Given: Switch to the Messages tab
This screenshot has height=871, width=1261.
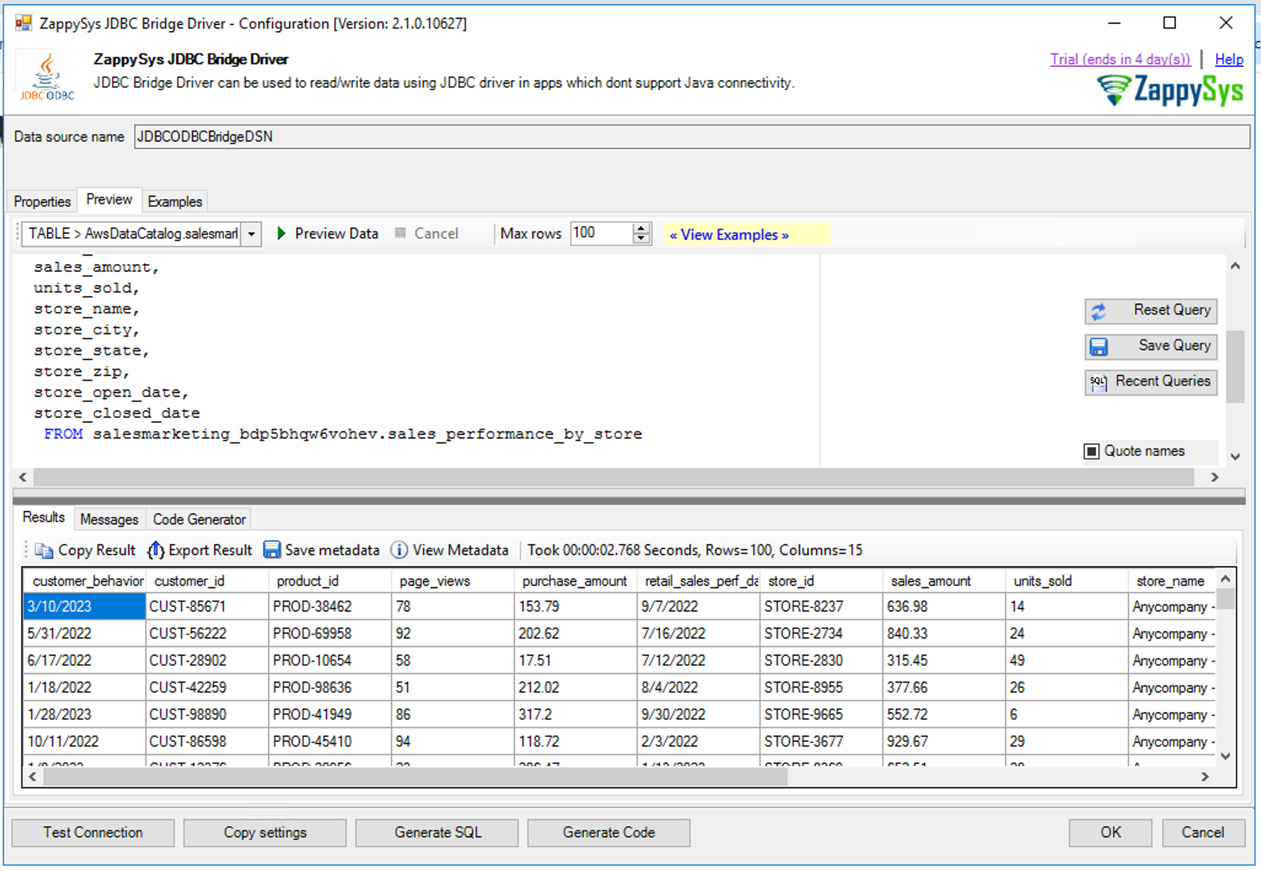Looking at the screenshot, I should coord(109,519).
